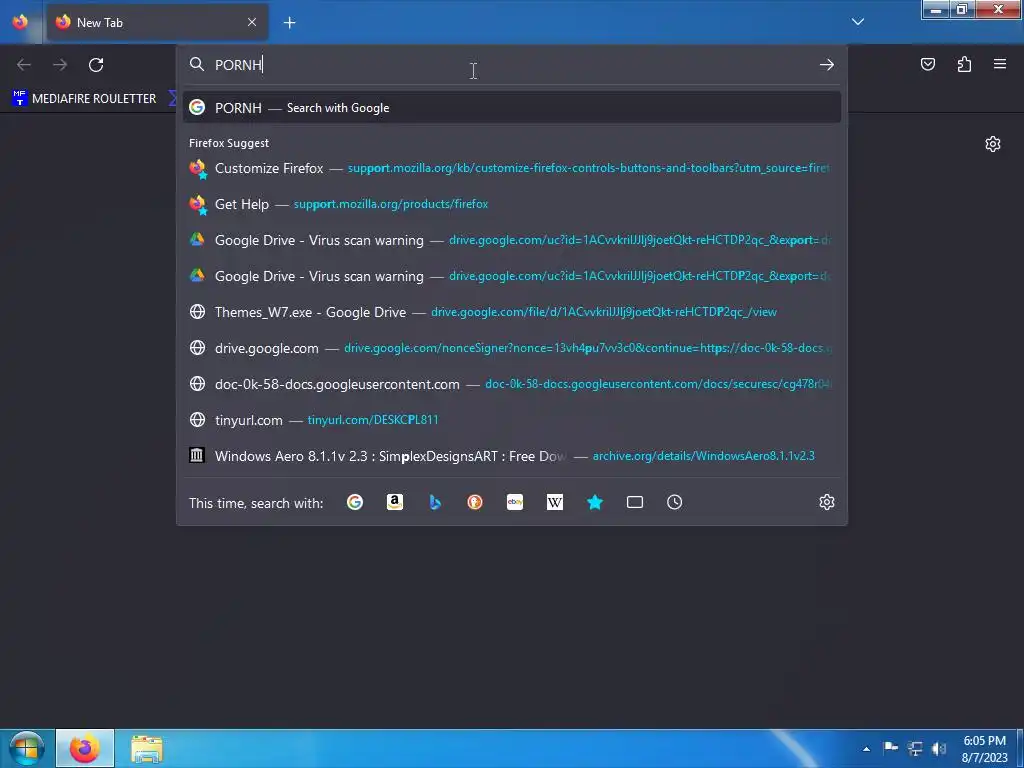Search in open Tabs icon
This screenshot has height=768, width=1024.
635,502
